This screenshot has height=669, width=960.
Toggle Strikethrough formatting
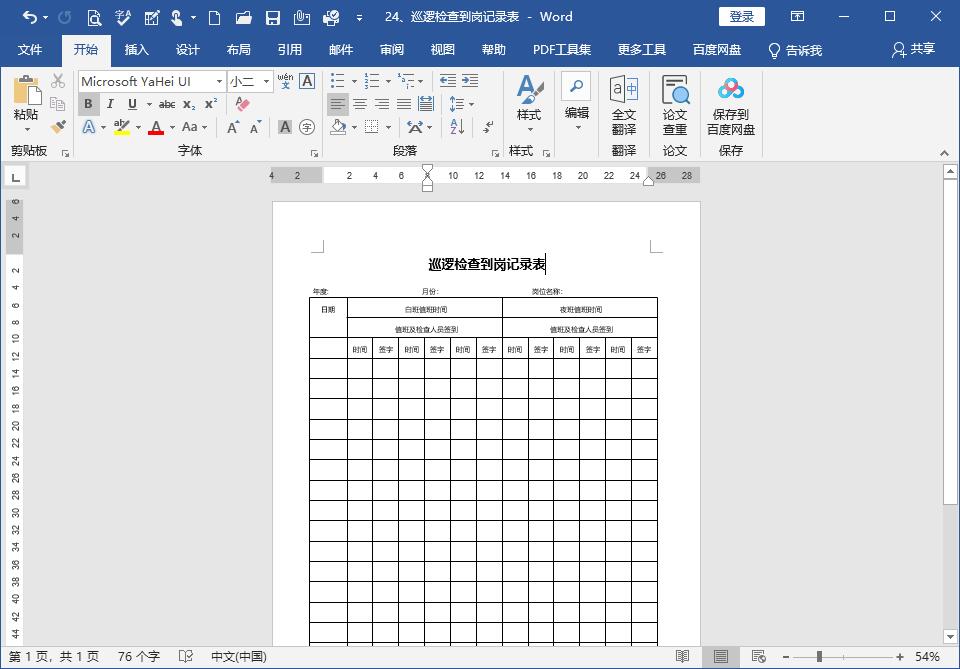pyautogui.click(x=167, y=104)
